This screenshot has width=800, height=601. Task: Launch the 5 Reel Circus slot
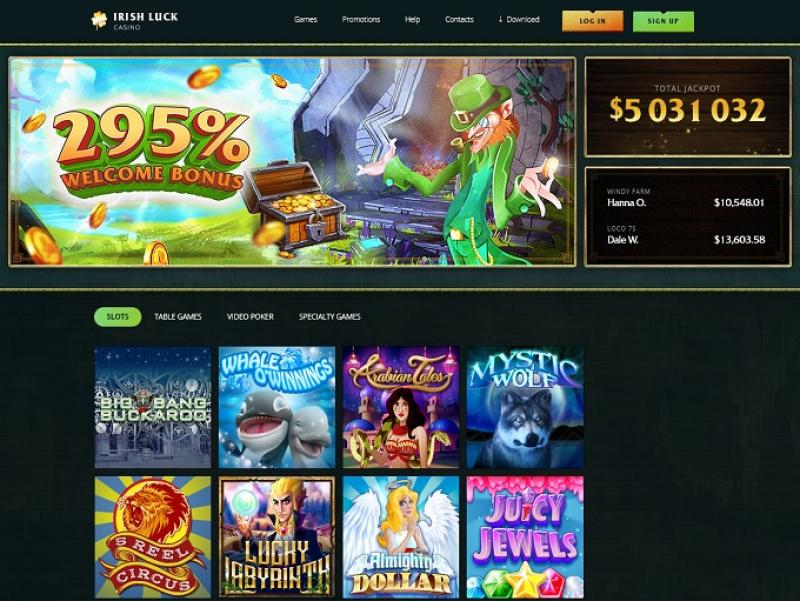(x=153, y=537)
